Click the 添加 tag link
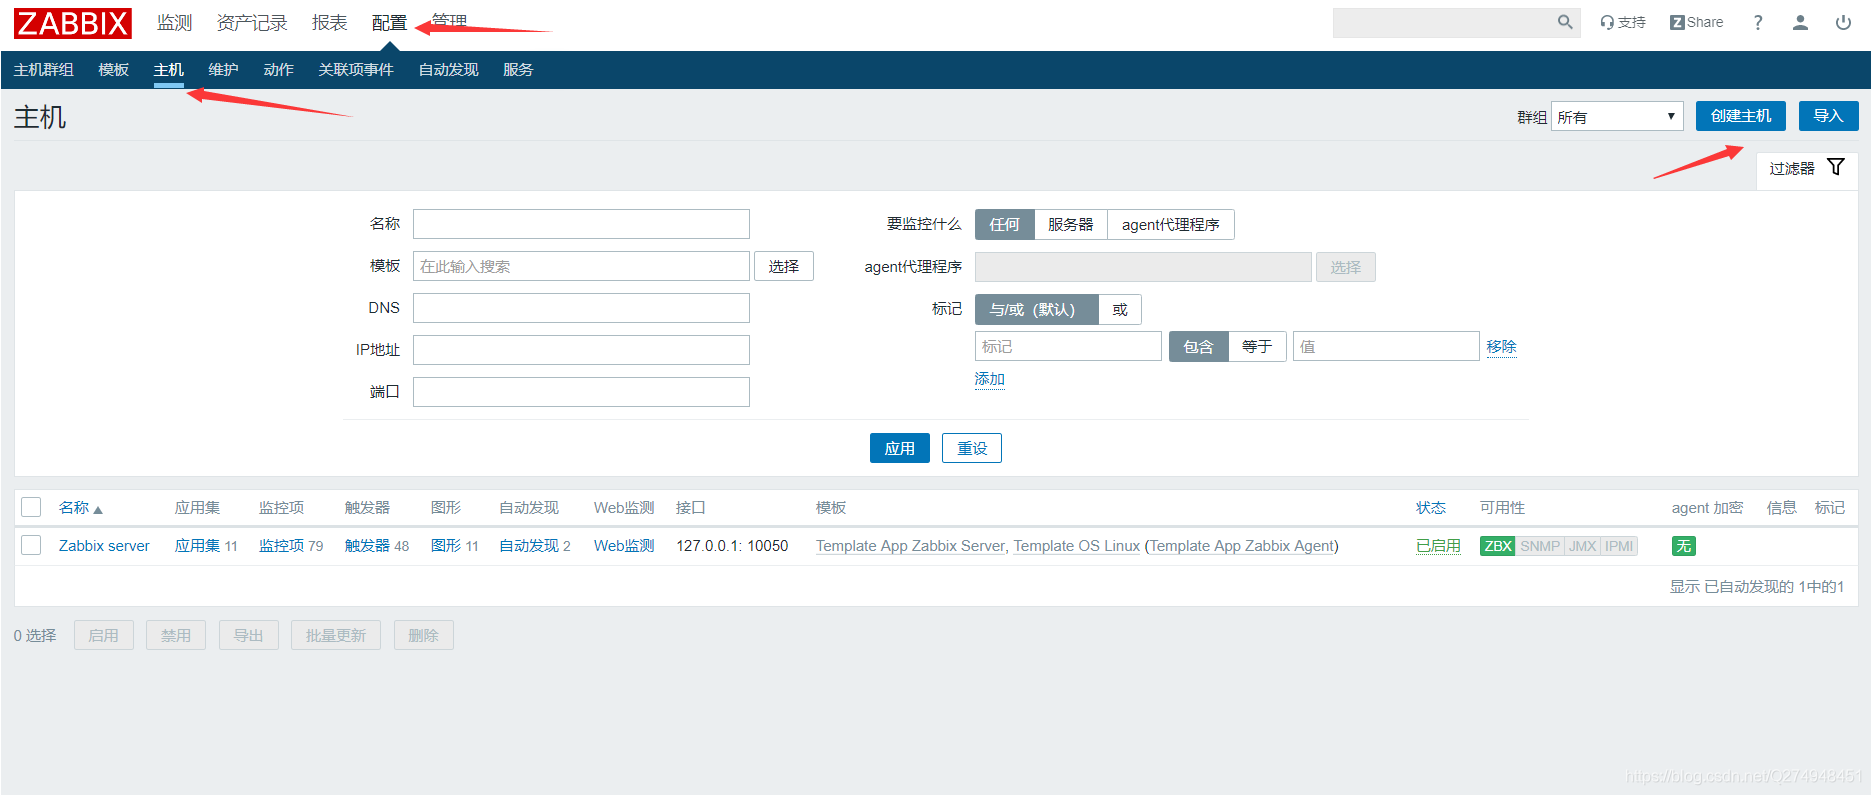 click(x=990, y=379)
